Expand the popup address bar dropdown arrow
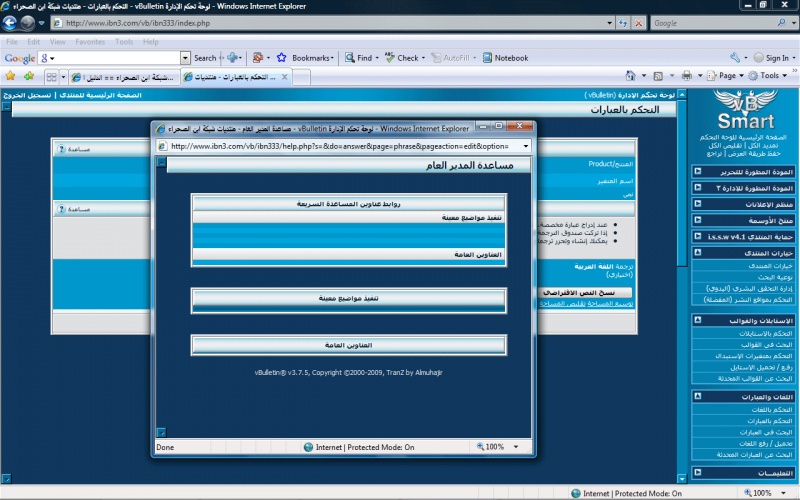Image resolution: width=800 pixels, height=500 pixels. coord(526,145)
